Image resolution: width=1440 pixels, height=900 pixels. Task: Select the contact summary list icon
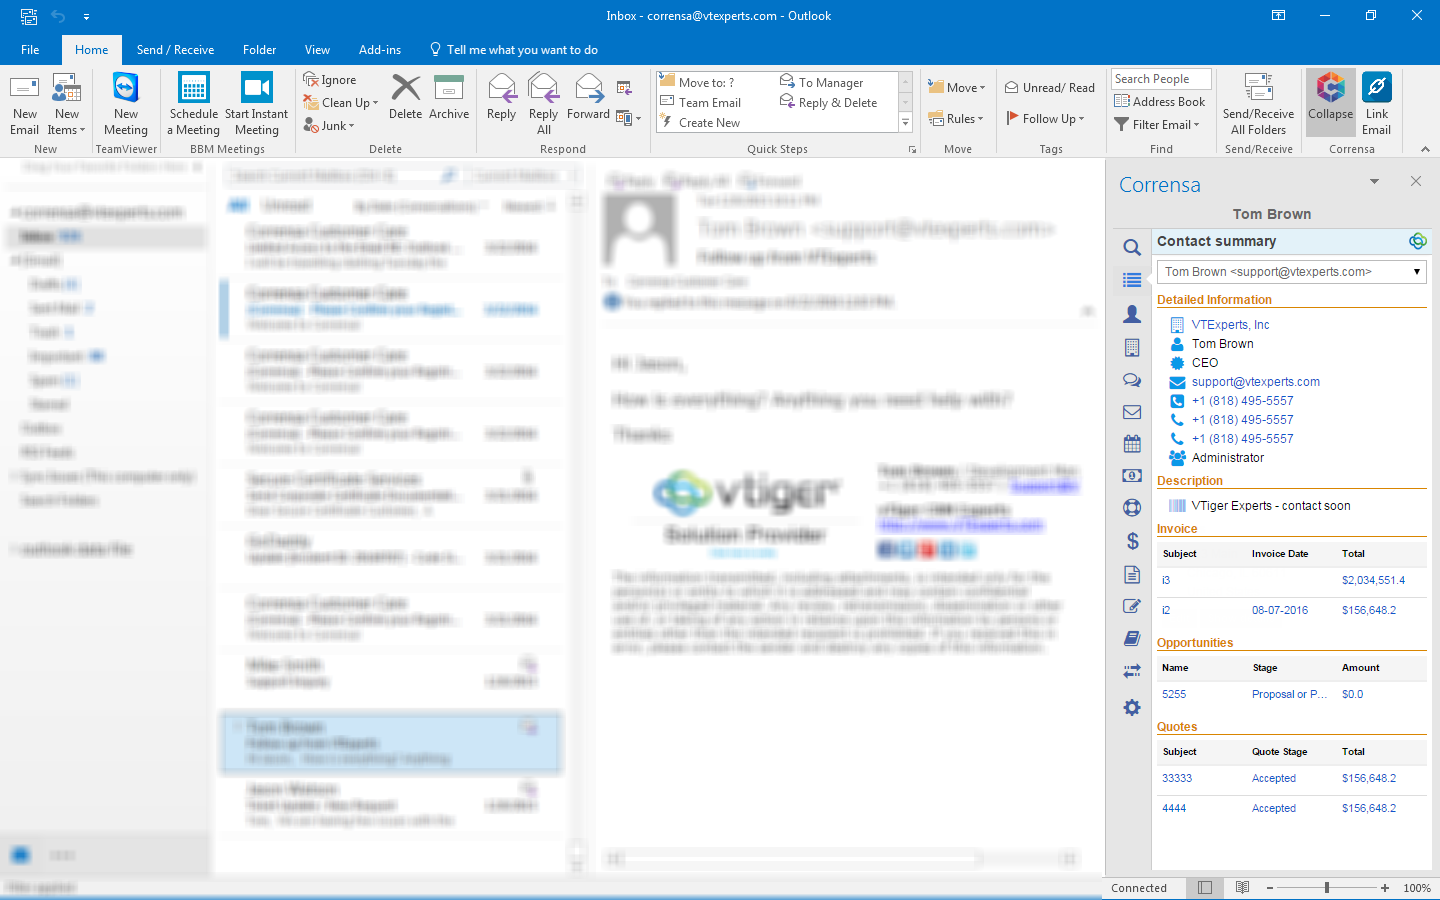tap(1132, 280)
